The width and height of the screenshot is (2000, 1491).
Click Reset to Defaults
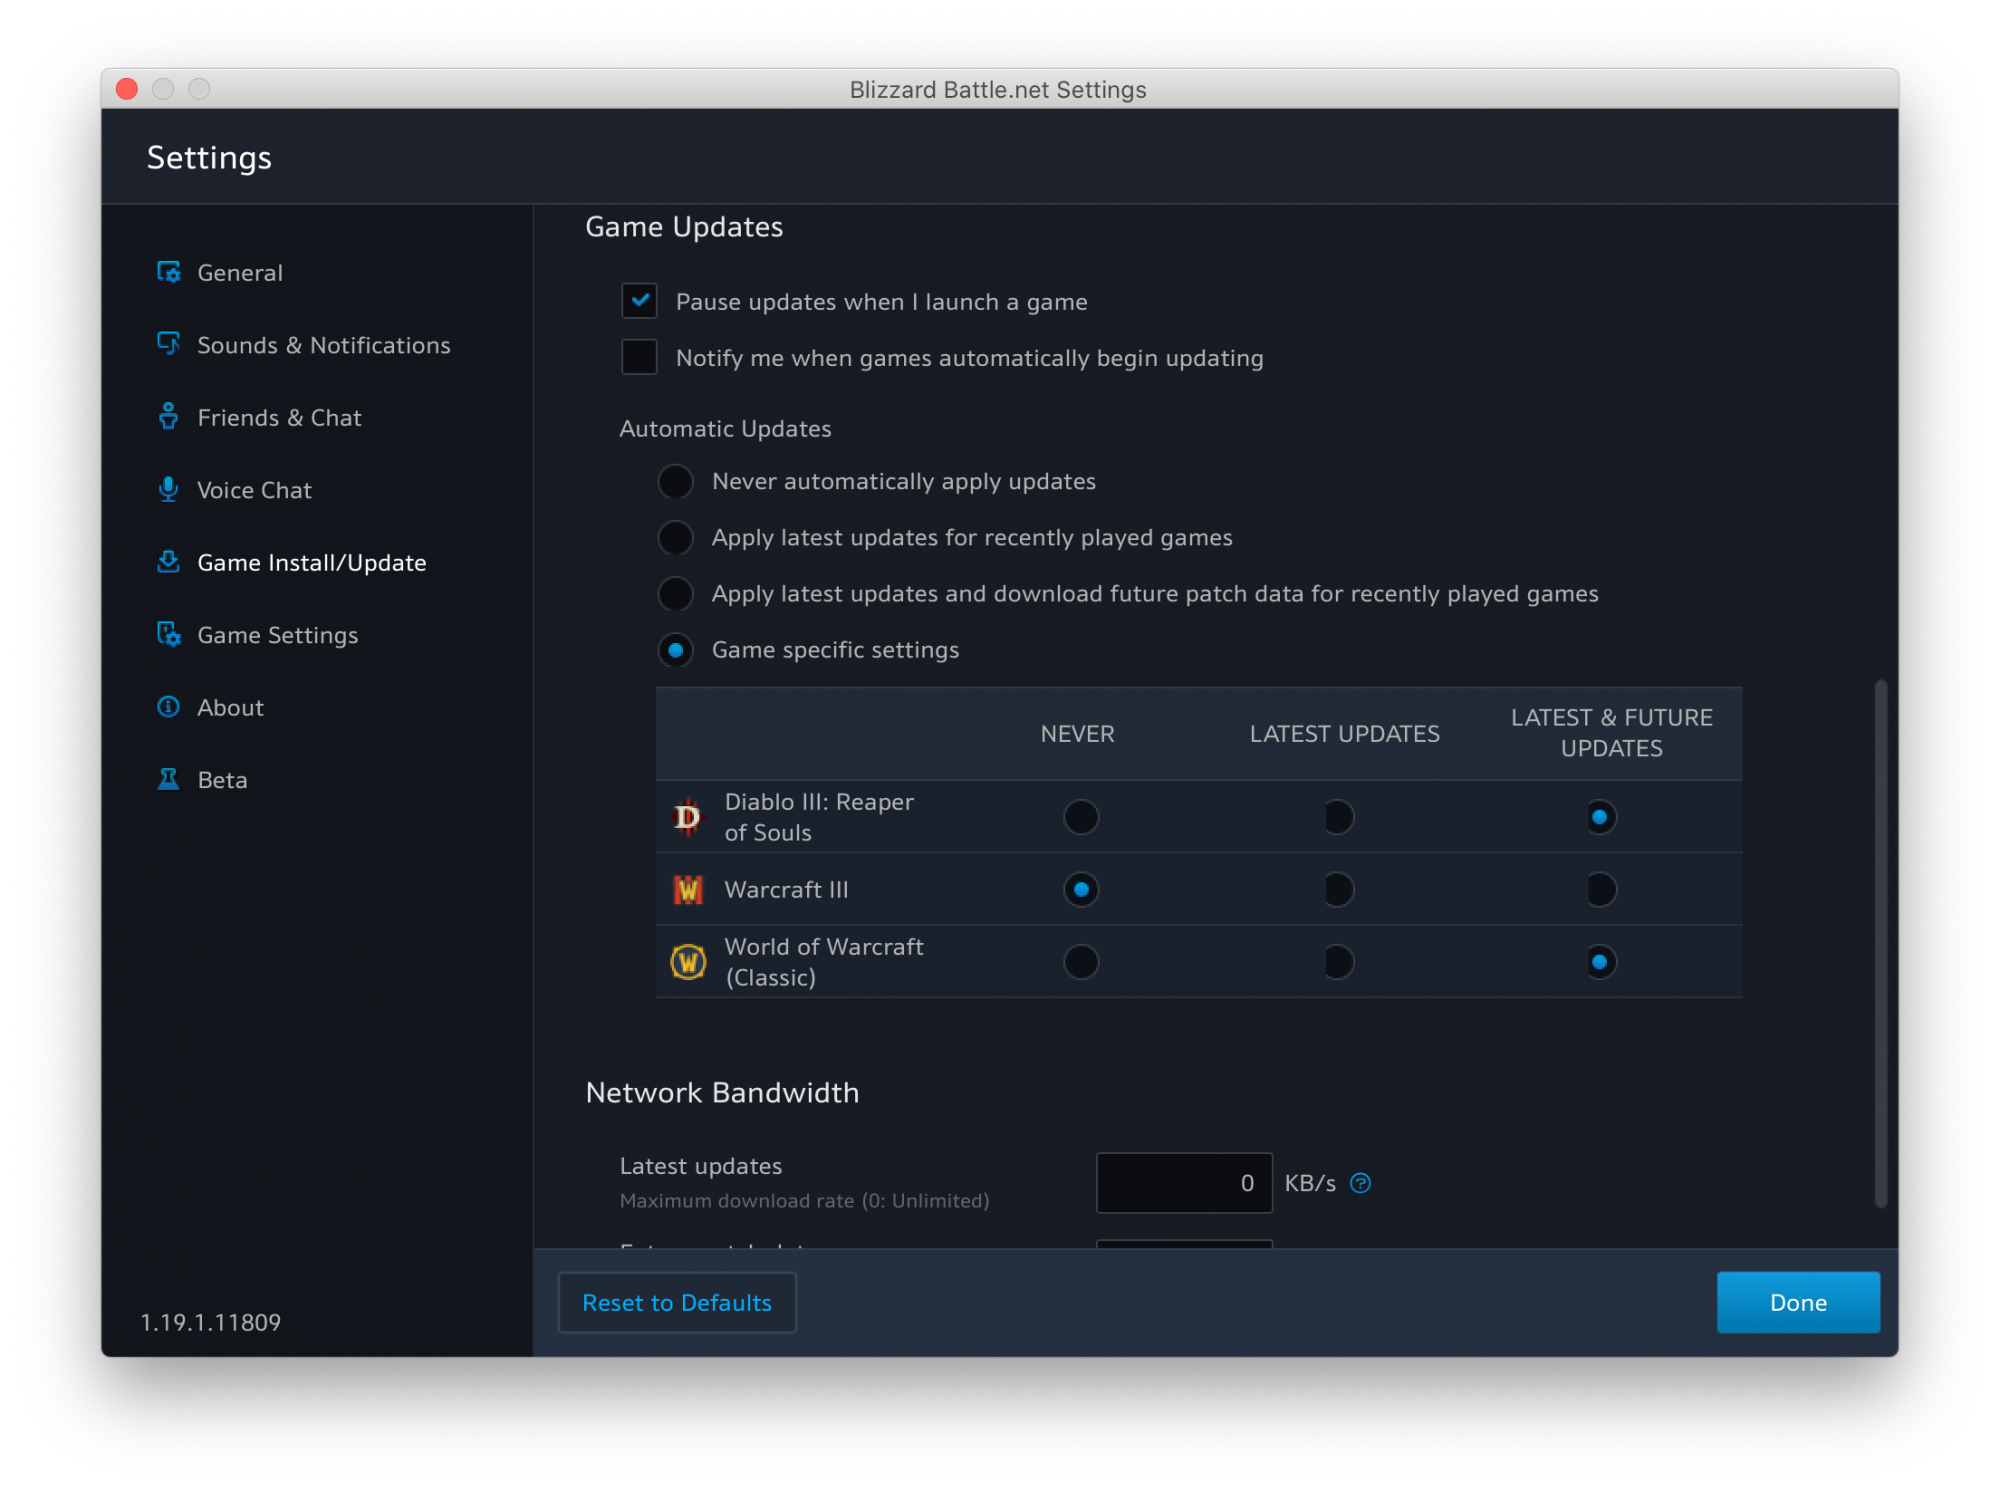pyautogui.click(x=677, y=1302)
